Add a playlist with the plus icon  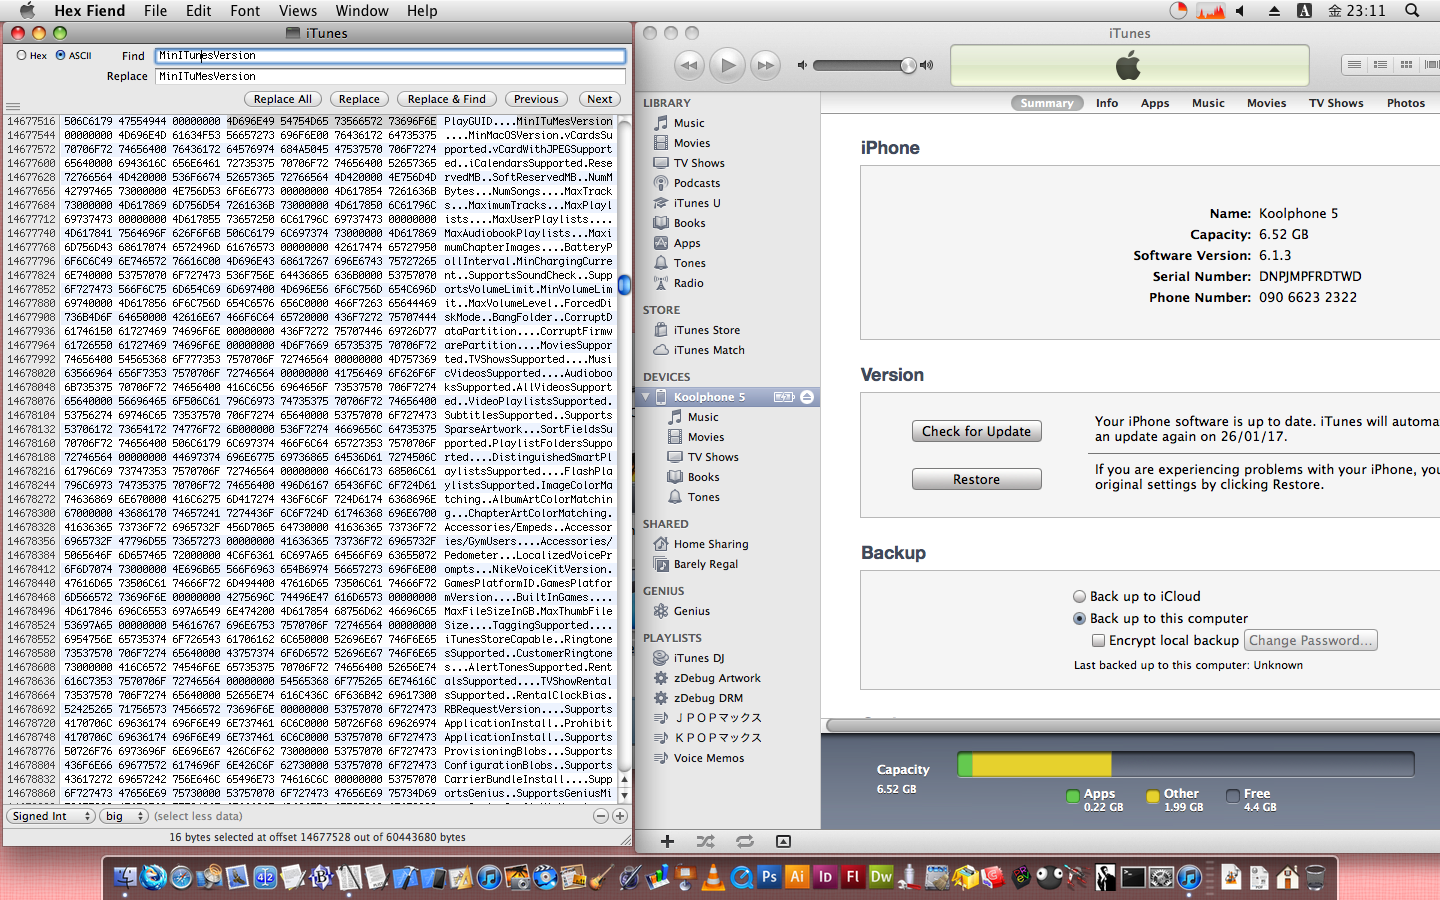click(x=667, y=842)
